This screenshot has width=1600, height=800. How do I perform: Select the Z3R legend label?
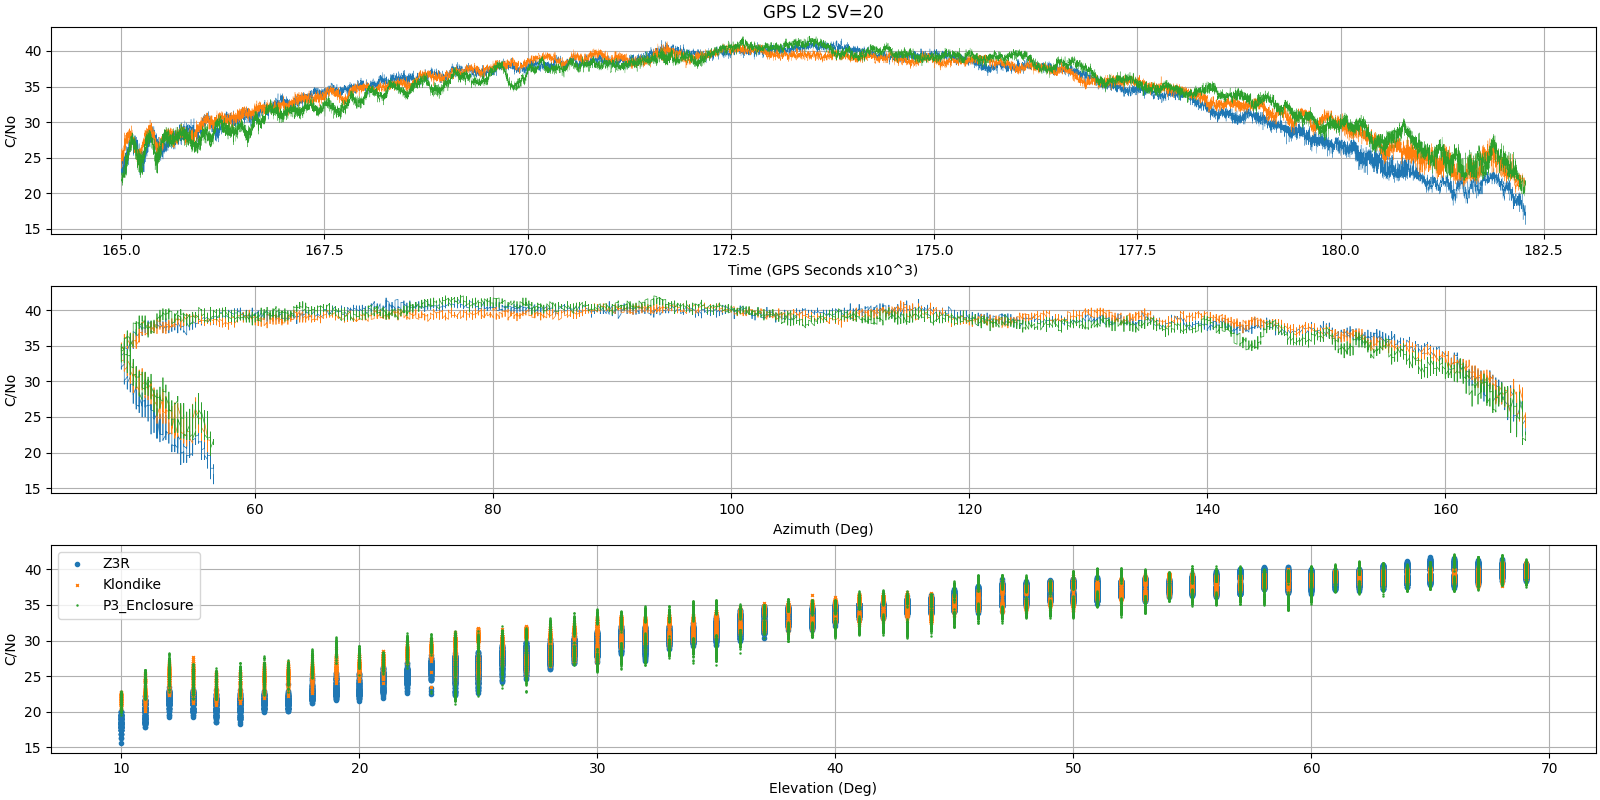[x=116, y=564]
